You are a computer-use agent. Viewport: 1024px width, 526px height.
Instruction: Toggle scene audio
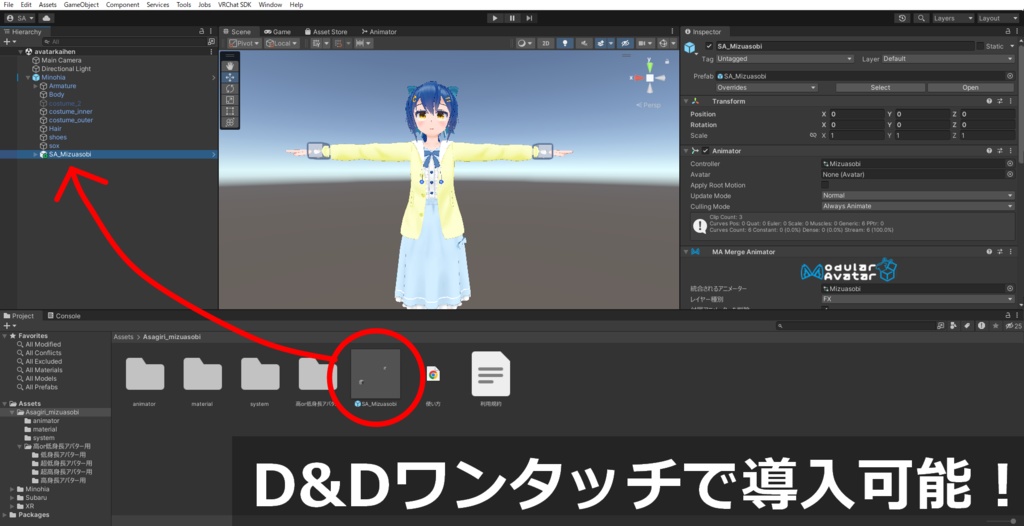click(x=584, y=43)
